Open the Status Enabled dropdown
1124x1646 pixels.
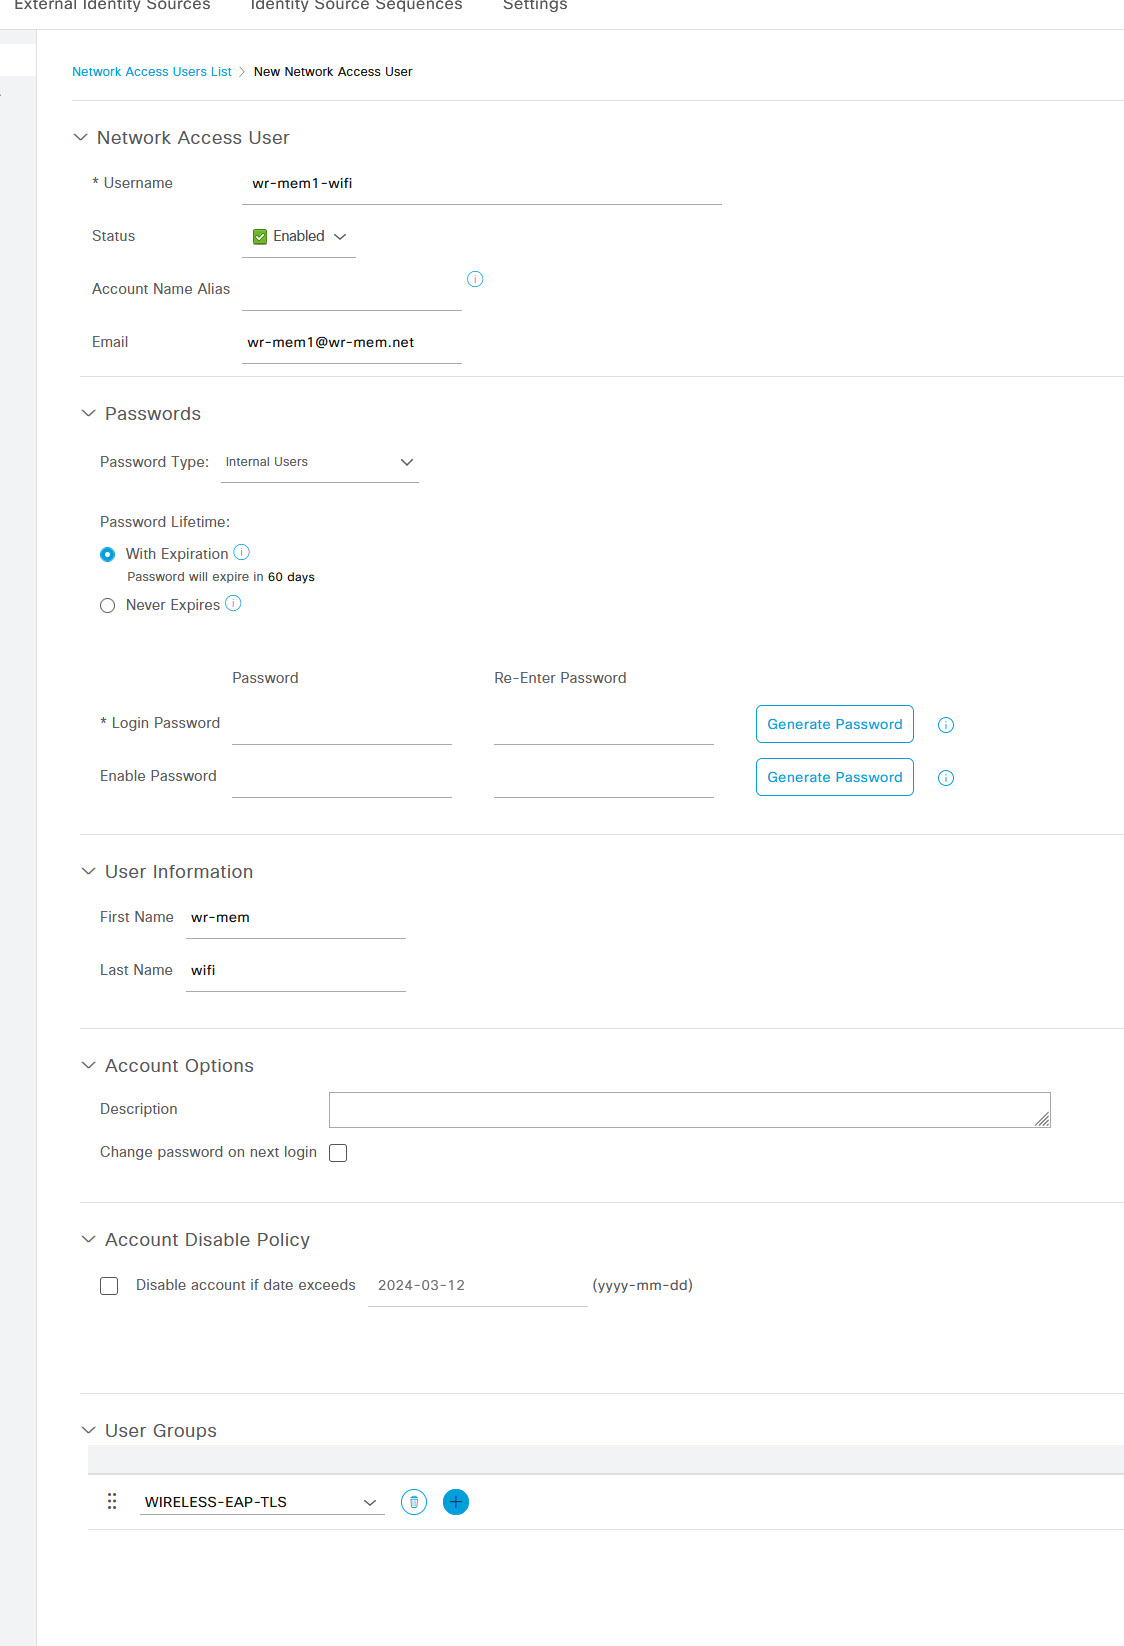click(x=299, y=237)
